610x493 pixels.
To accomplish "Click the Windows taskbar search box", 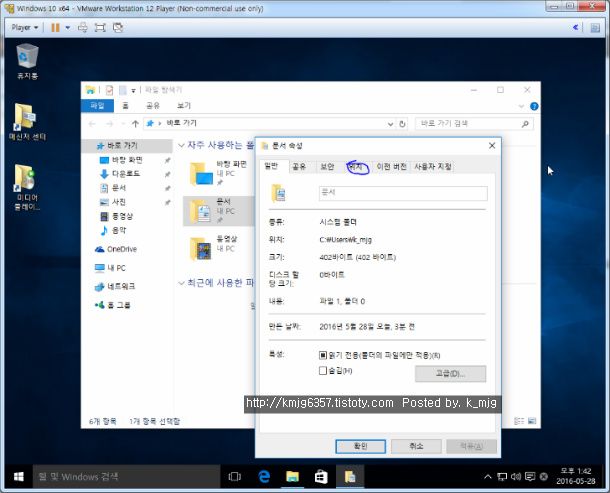I will (x=126, y=477).
